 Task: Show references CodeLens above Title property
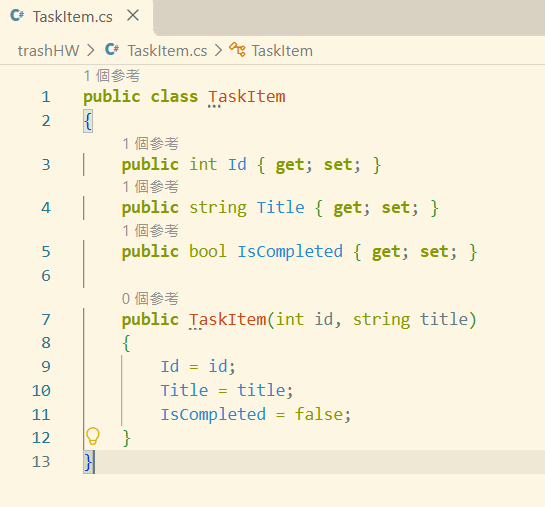click(x=151, y=187)
